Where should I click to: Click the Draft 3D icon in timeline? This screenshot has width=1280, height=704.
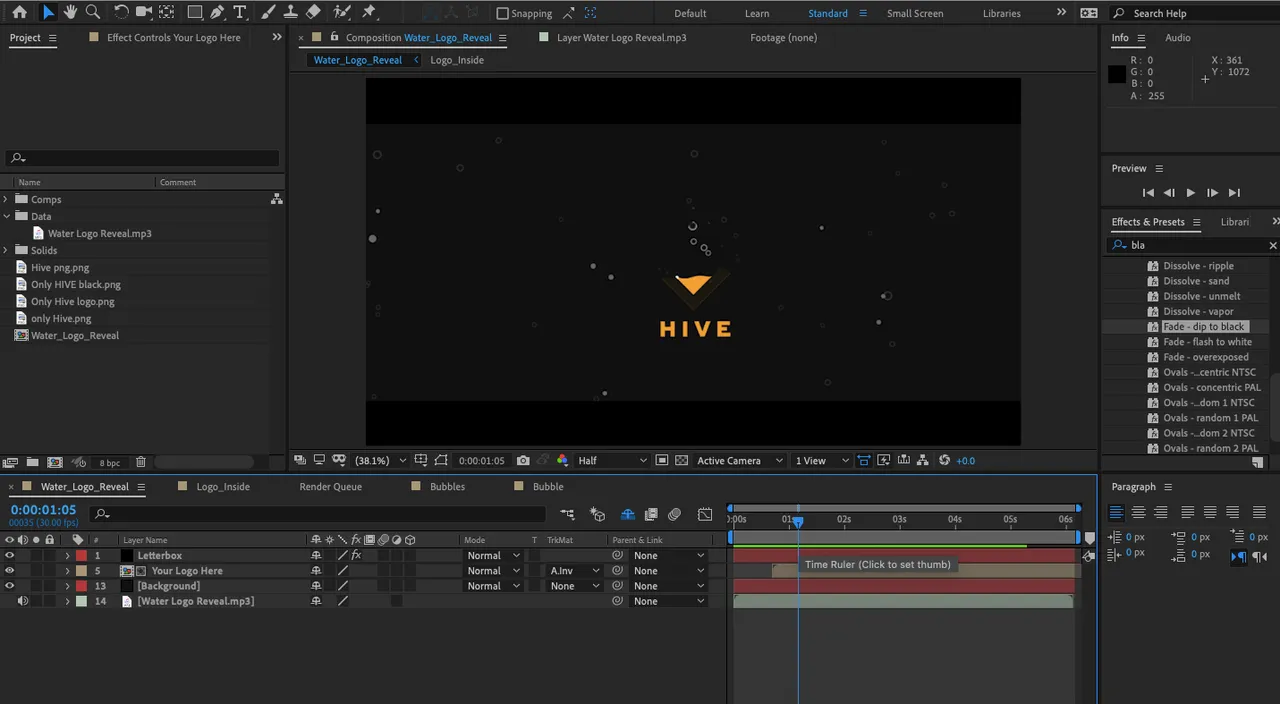pyautogui.click(x=597, y=514)
